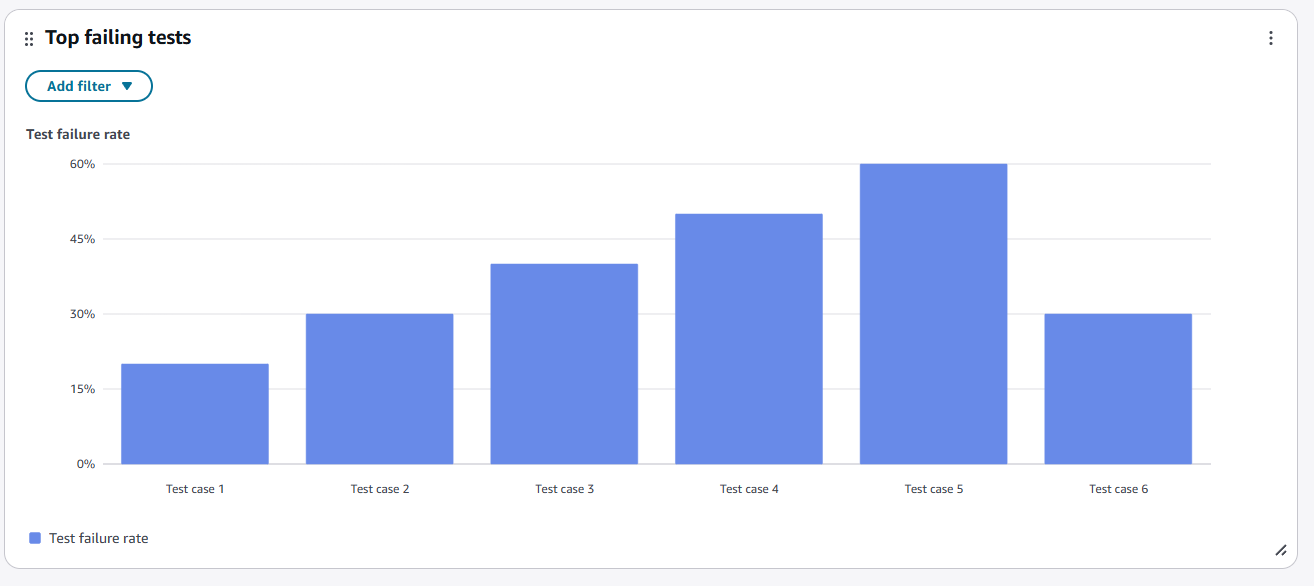Screen dimensions: 1314x586
Task: Click the Test failure rate chart heading
Action: tap(78, 134)
